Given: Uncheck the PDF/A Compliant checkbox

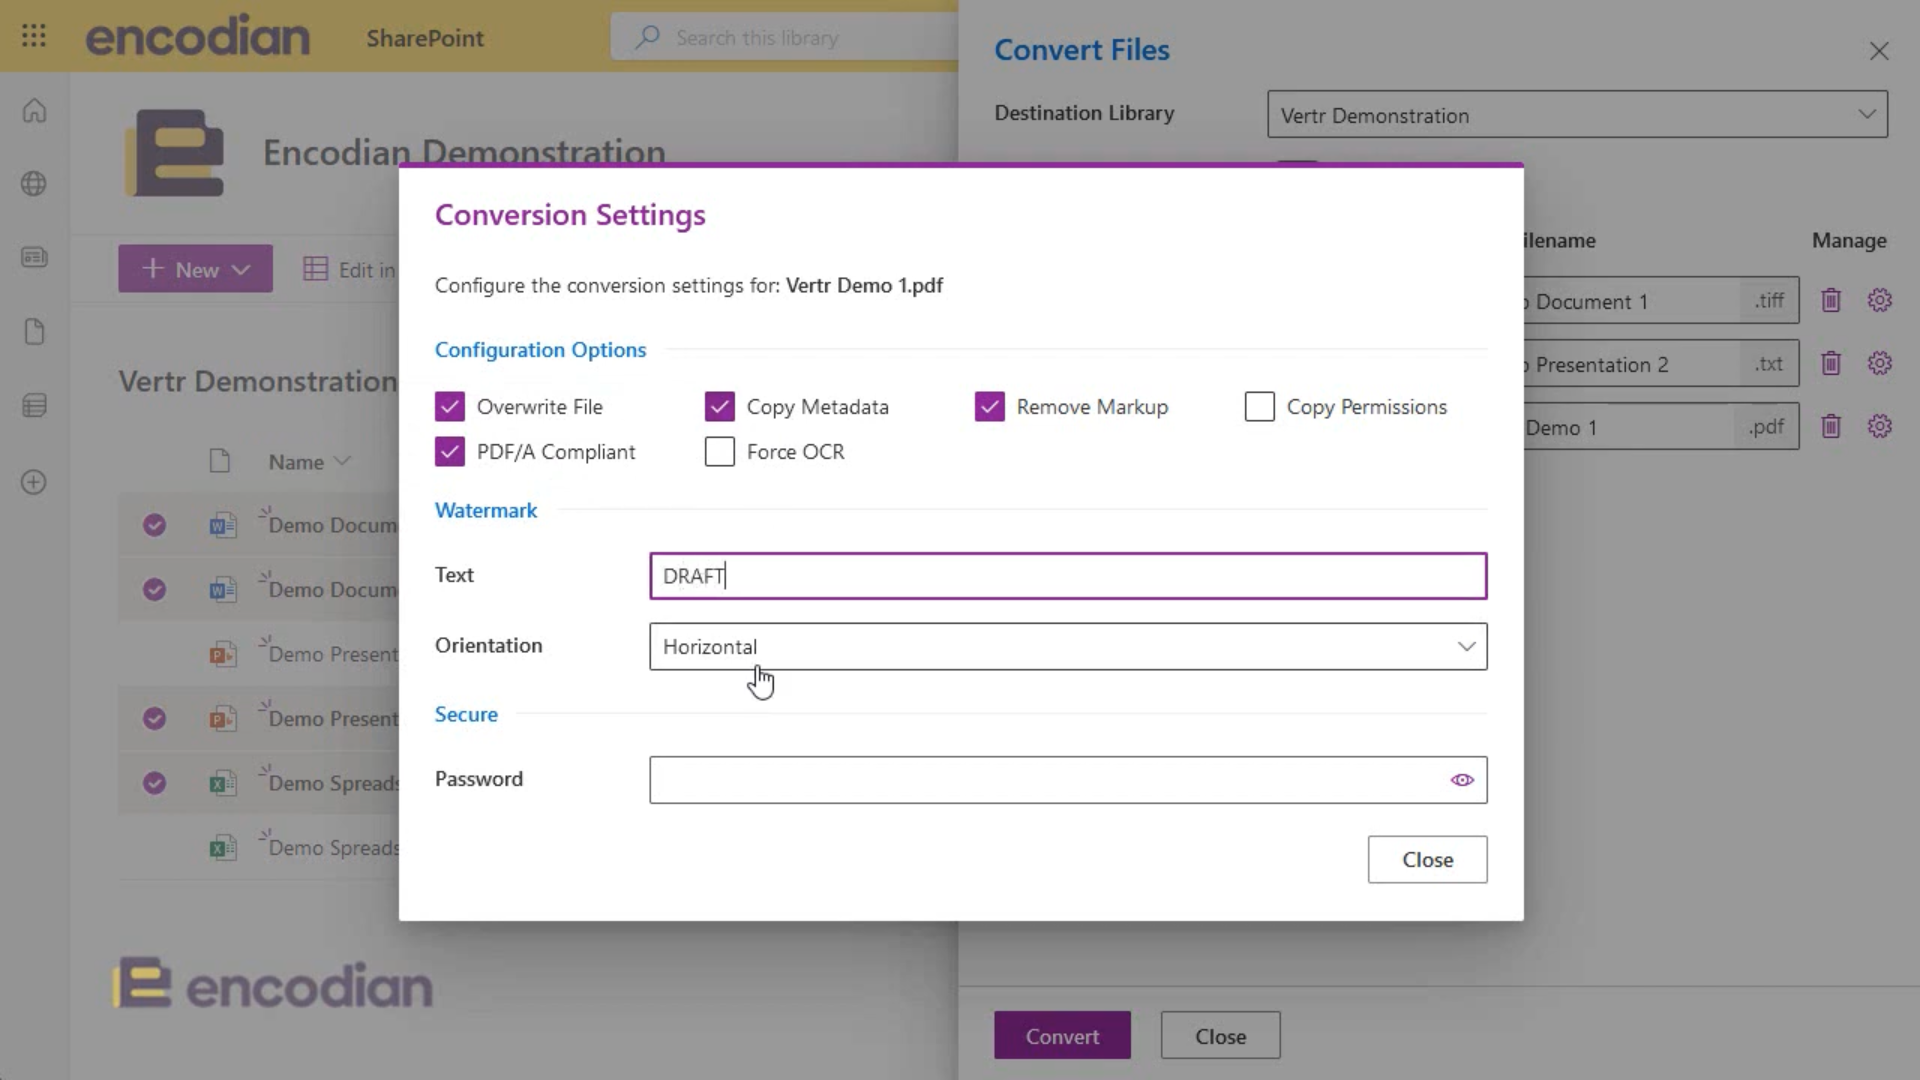Looking at the screenshot, I should point(450,452).
